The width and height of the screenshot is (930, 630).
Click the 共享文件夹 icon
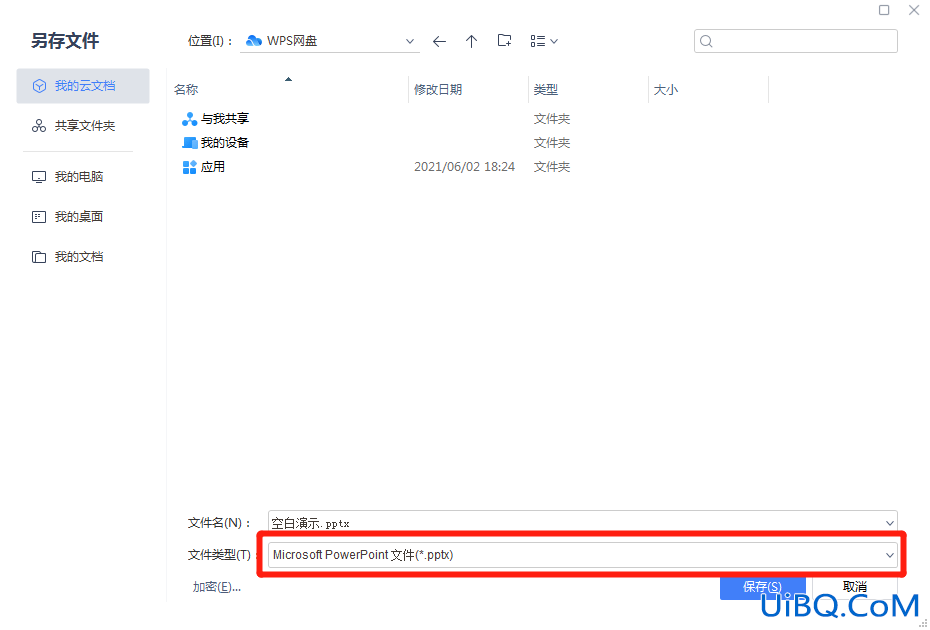(39, 126)
